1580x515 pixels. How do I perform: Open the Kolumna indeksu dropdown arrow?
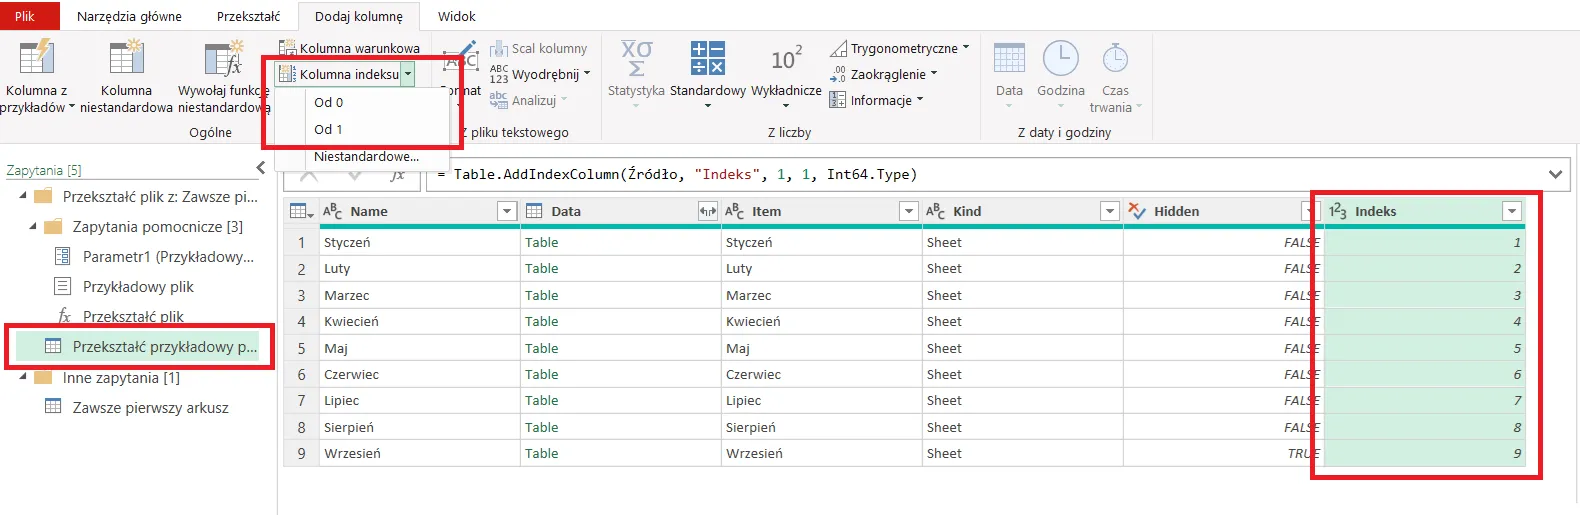(x=408, y=74)
